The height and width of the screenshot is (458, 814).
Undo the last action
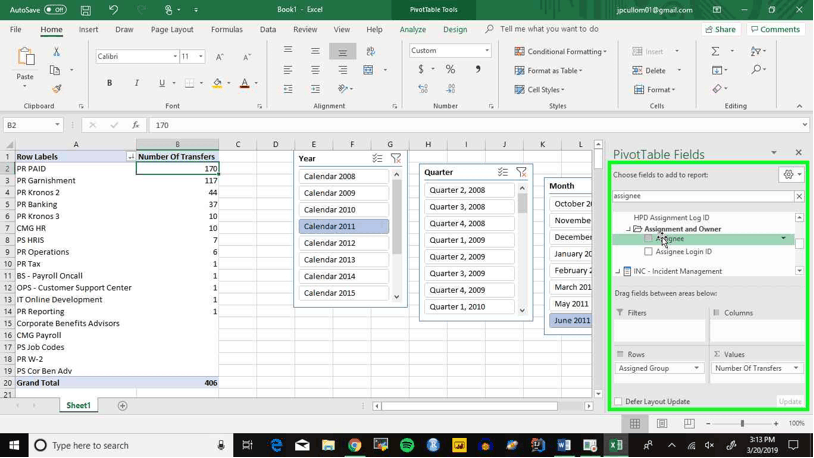(113, 10)
